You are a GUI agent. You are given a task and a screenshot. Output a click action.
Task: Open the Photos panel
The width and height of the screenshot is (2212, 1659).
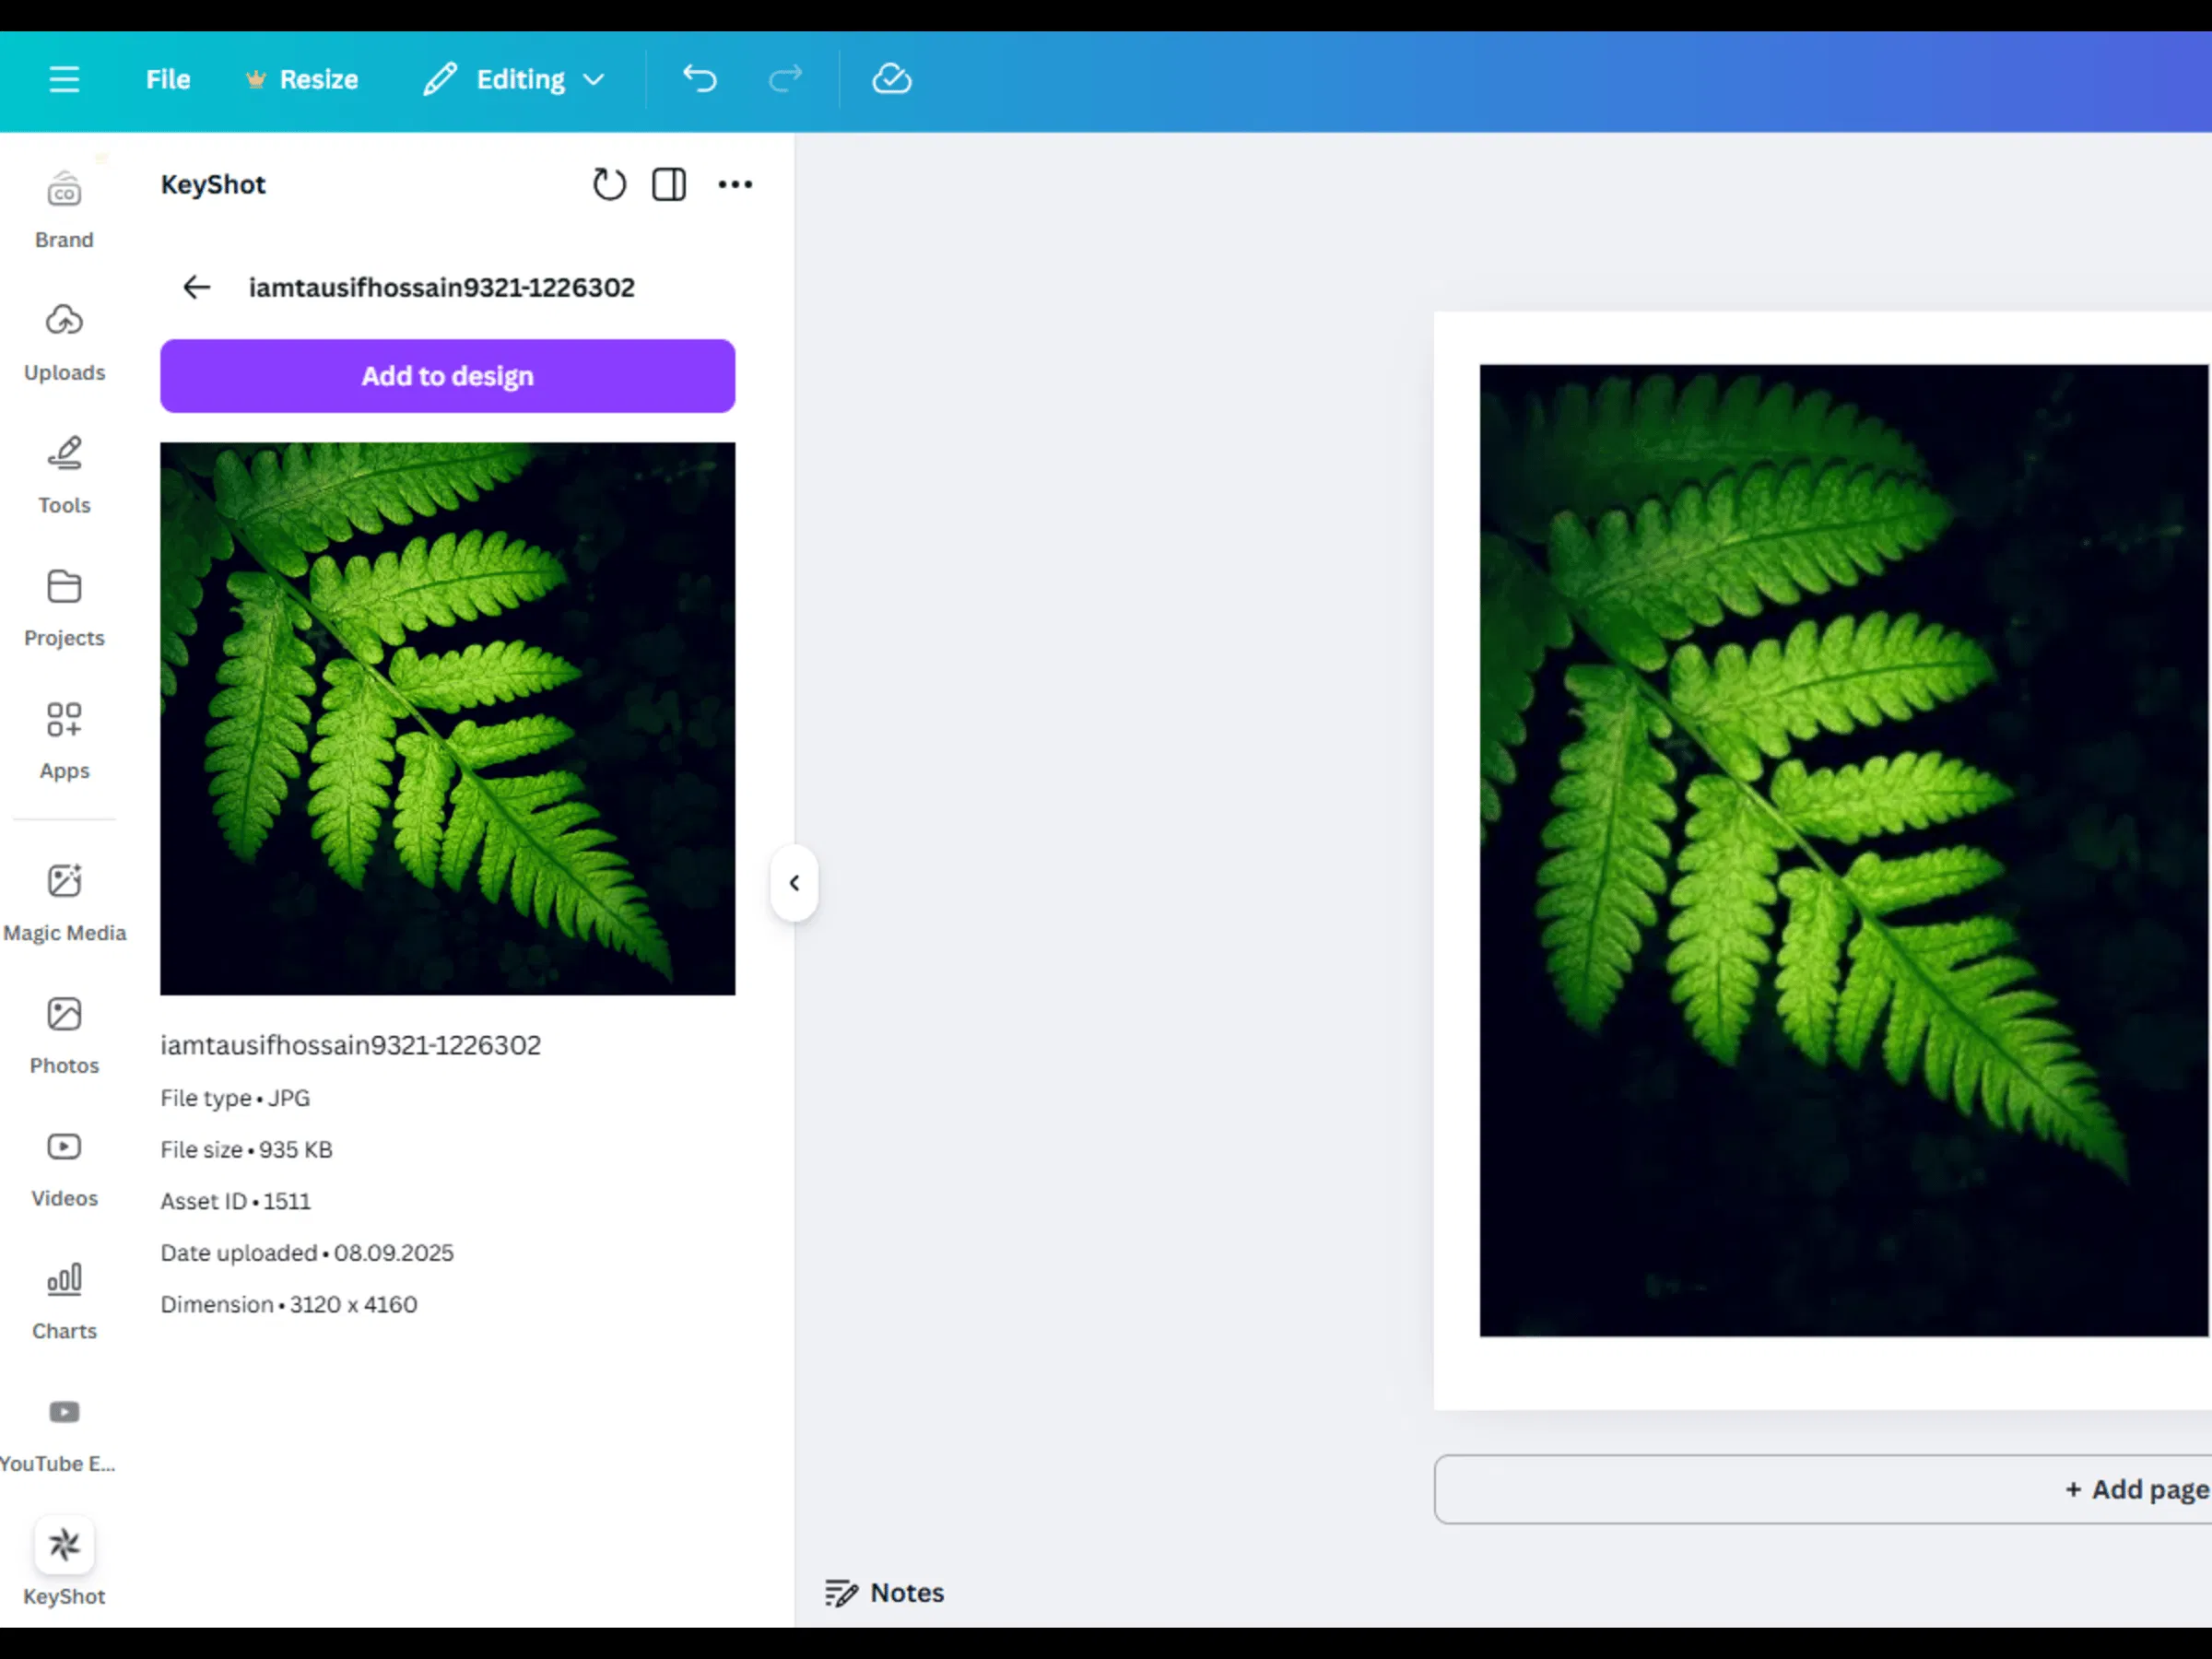coord(64,1036)
